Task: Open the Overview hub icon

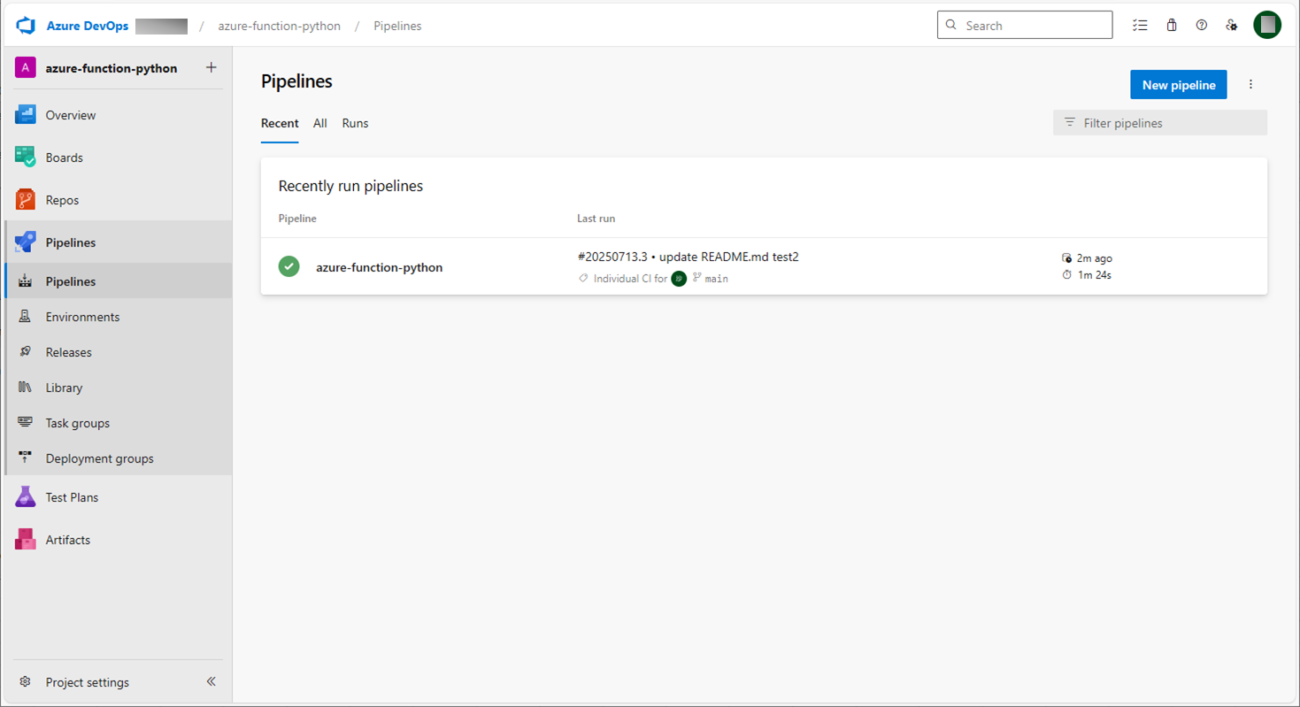Action: tap(25, 115)
